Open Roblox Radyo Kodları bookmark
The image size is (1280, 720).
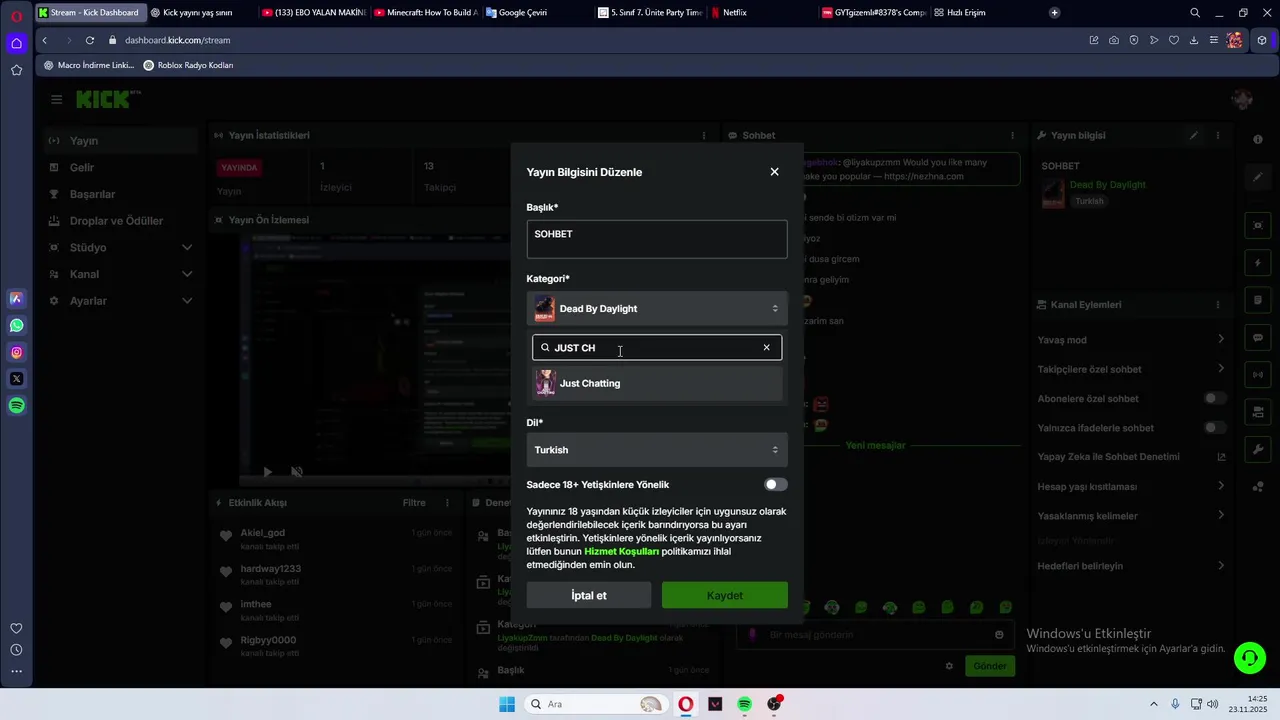tap(189, 65)
